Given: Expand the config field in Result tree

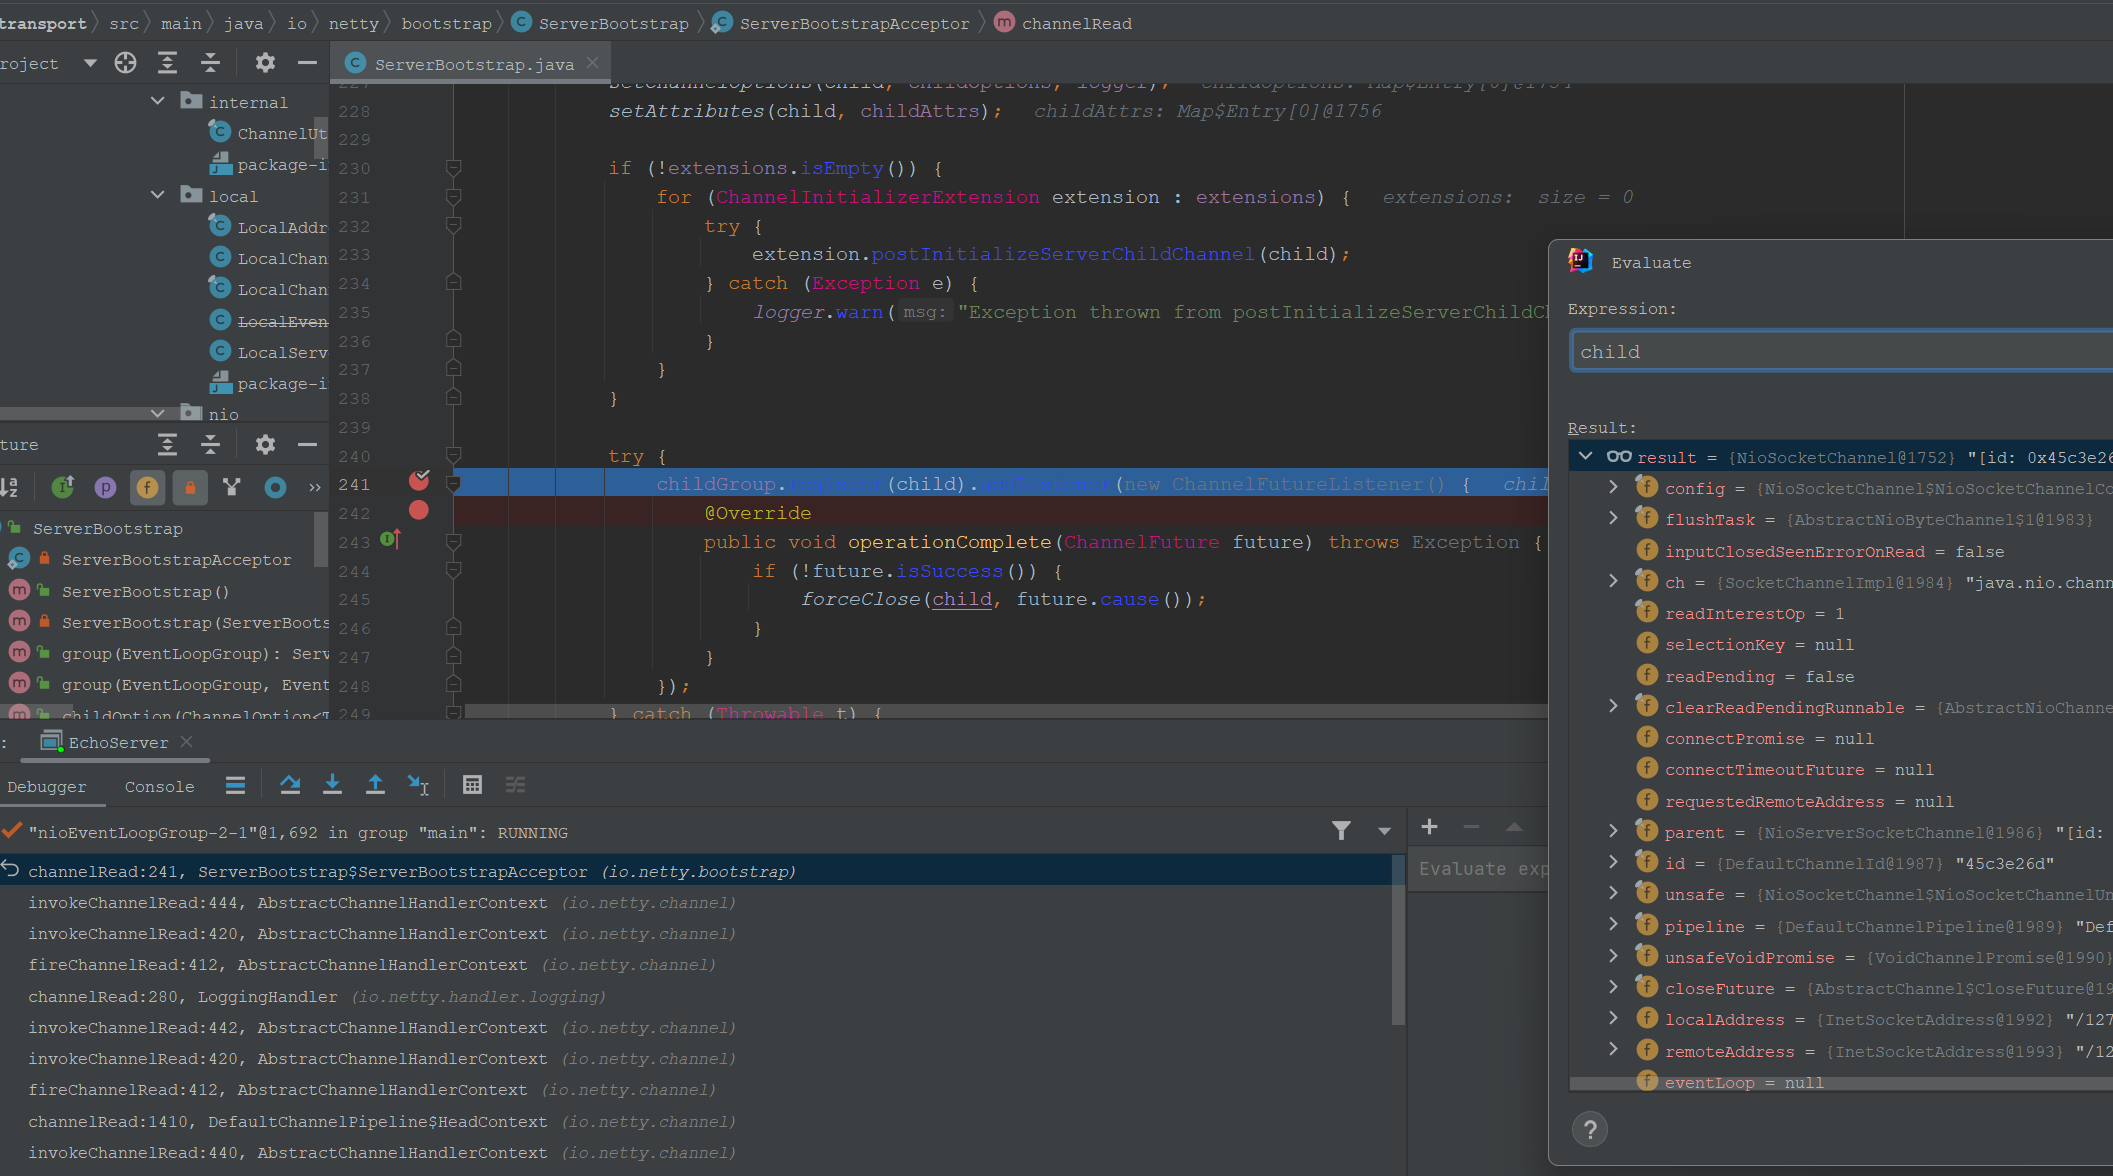Looking at the screenshot, I should coord(1613,487).
